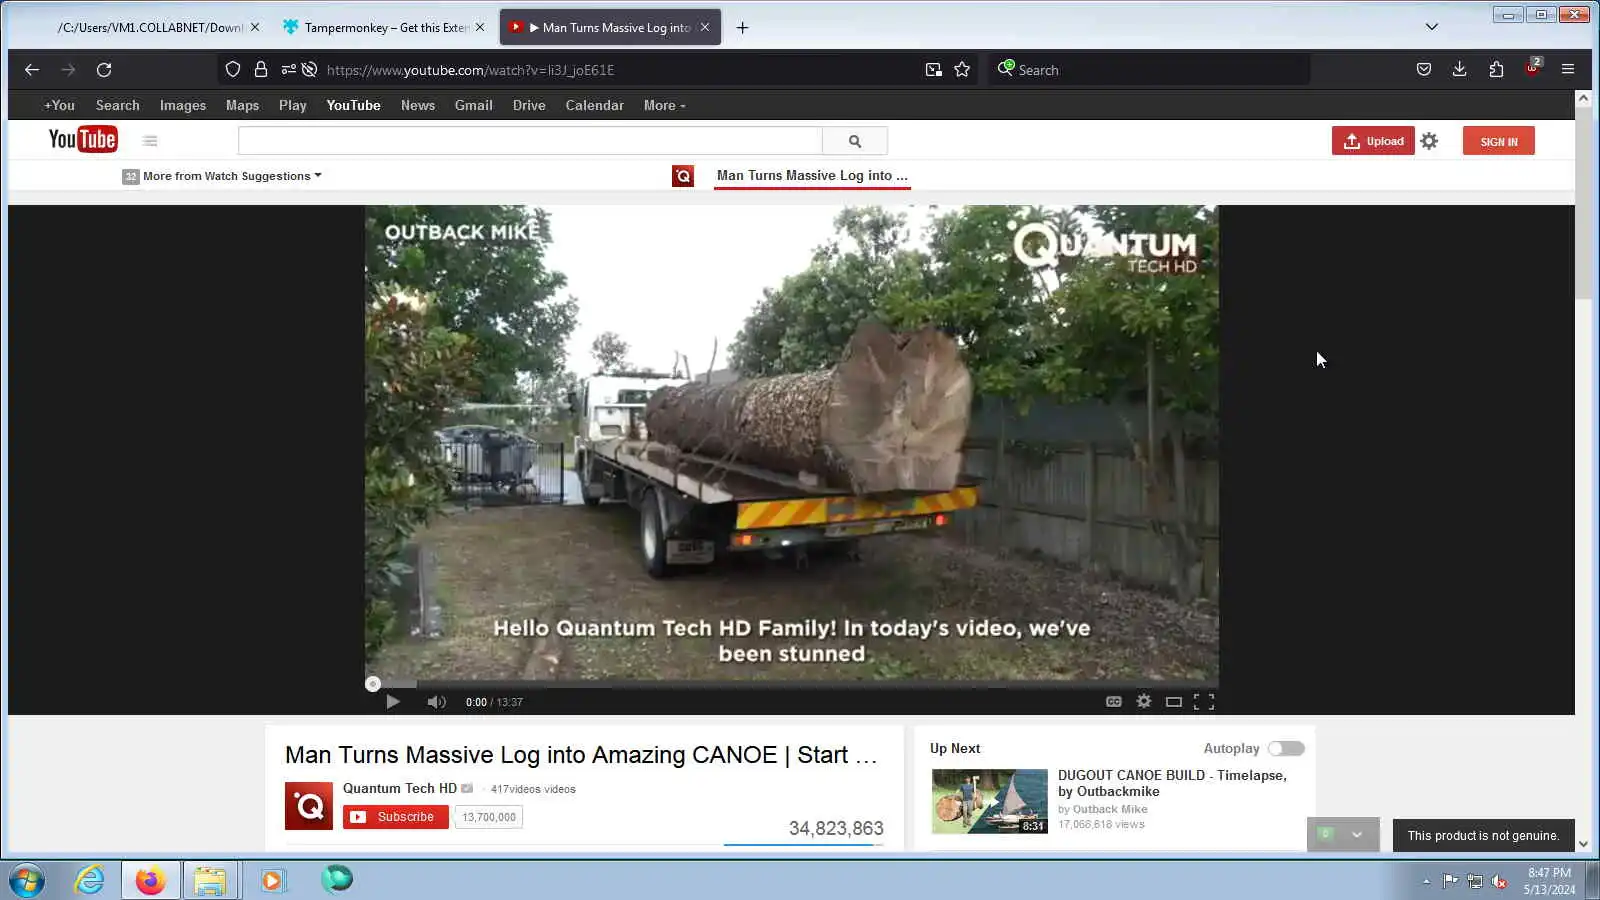Mute the video using the speaker icon

coord(436,702)
